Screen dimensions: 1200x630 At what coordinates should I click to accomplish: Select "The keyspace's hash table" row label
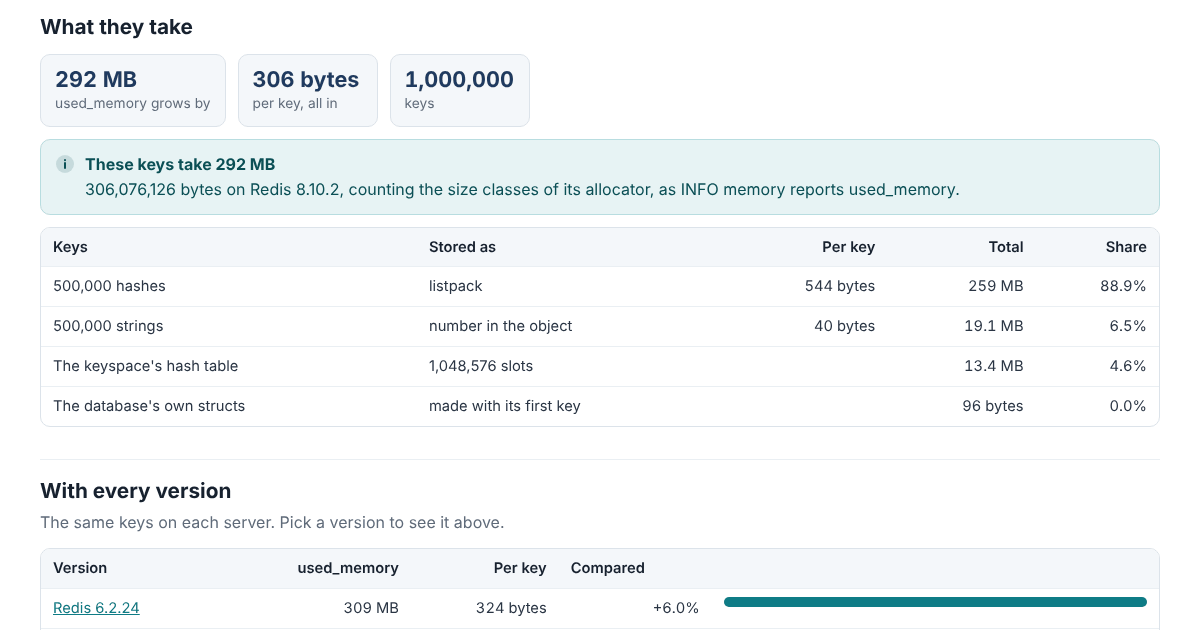click(146, 366)
